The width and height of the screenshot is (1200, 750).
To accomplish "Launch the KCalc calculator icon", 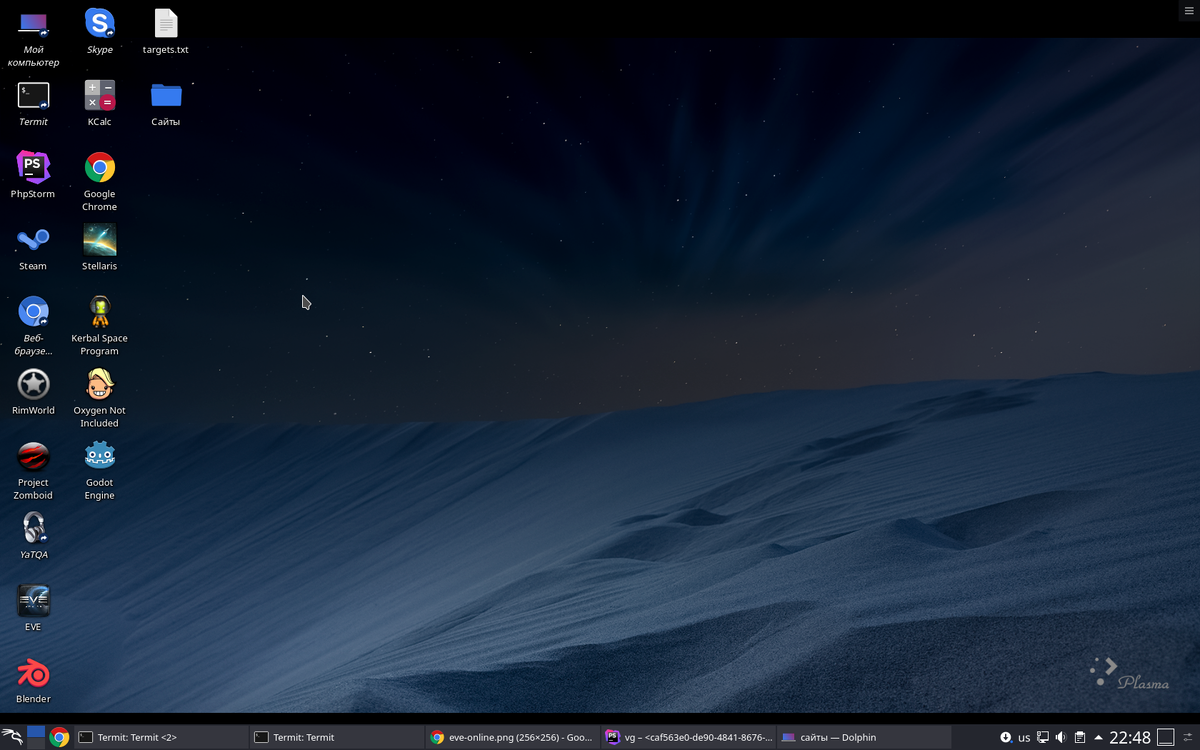I will coord(100,103).
